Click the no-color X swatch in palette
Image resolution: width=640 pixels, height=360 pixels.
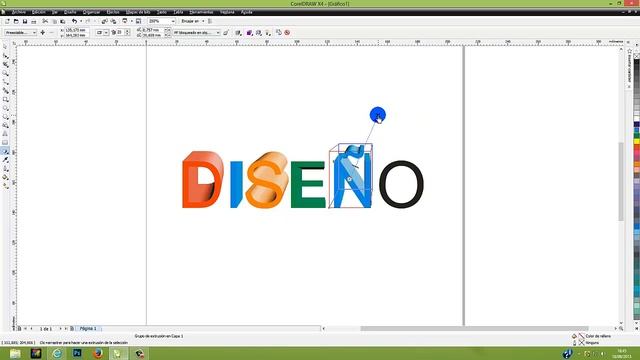tap(636, 56)
